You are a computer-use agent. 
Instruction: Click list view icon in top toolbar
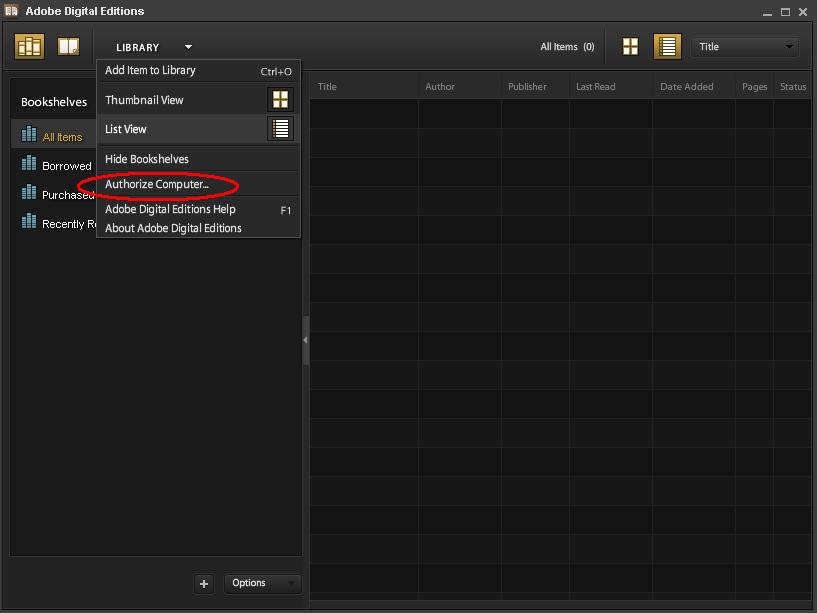[x=667, y=46]
